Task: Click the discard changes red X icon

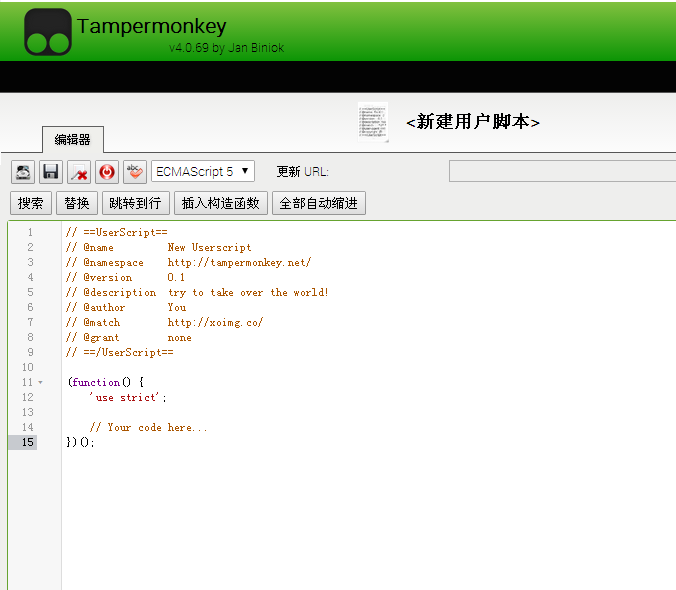Action: click(79, 172)
